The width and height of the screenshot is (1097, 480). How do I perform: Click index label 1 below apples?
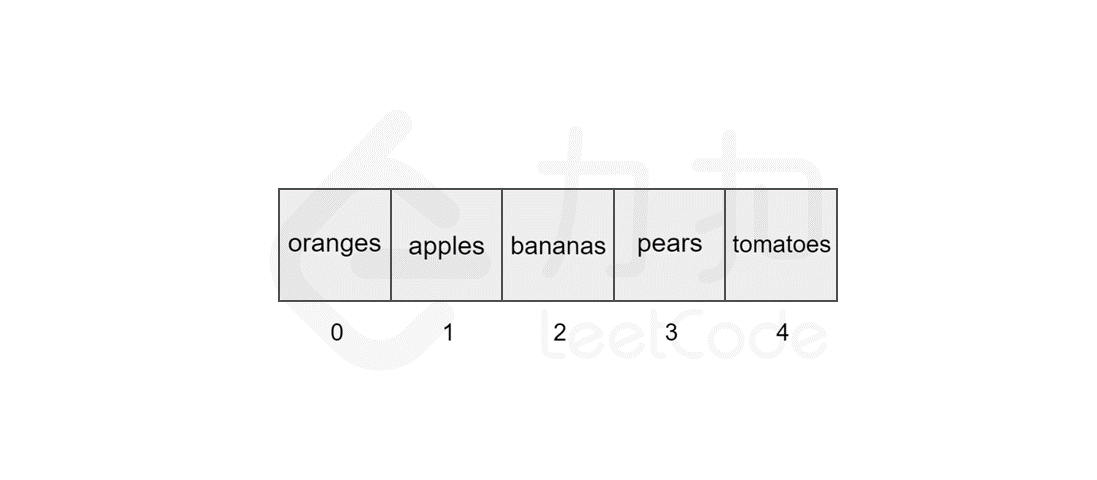448,333
